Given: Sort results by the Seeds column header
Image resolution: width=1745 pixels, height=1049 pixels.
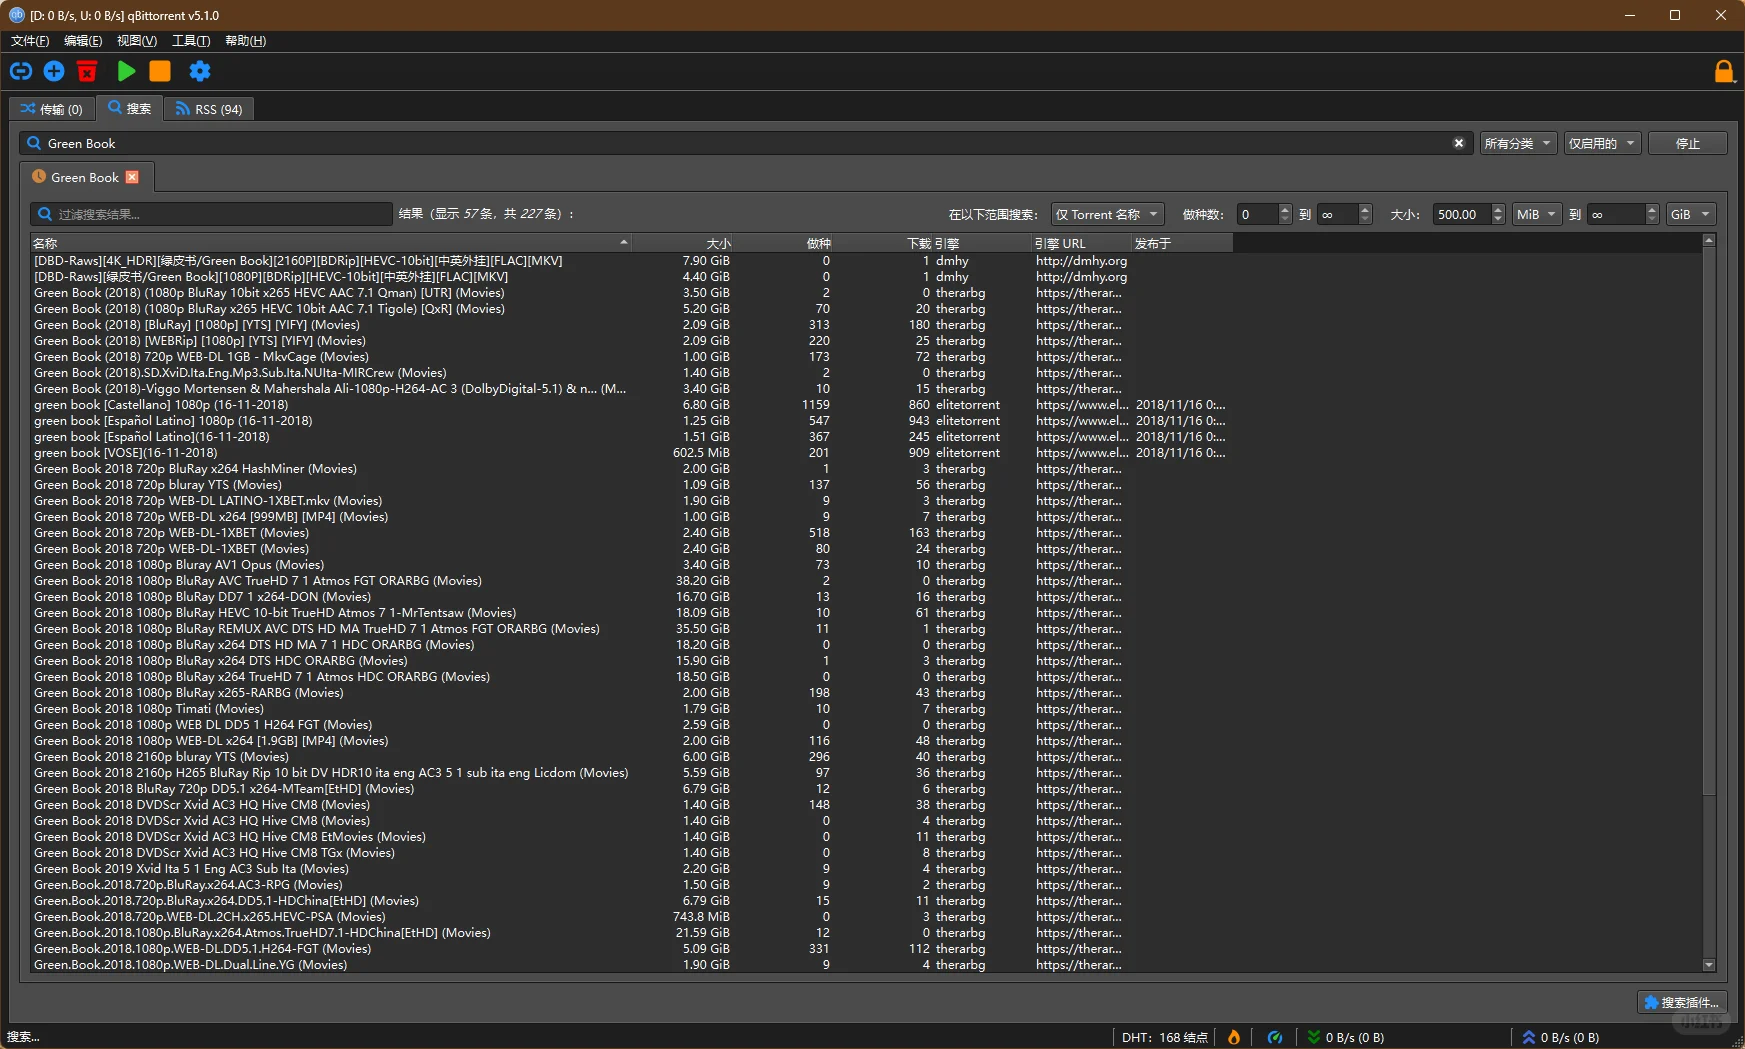Looking at the screenshot, I should click(782, 243).
